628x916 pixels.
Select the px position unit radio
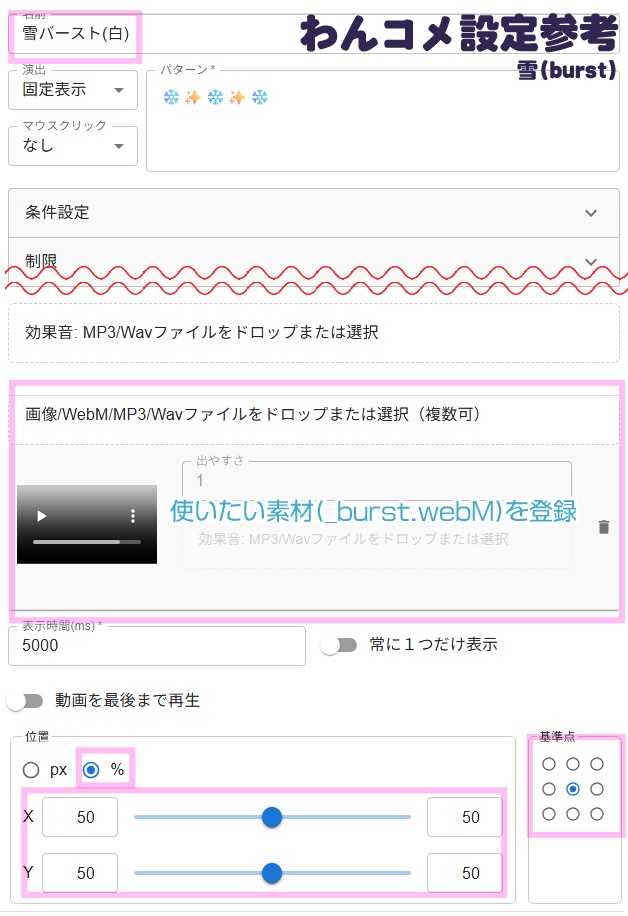tap(31, 770)
